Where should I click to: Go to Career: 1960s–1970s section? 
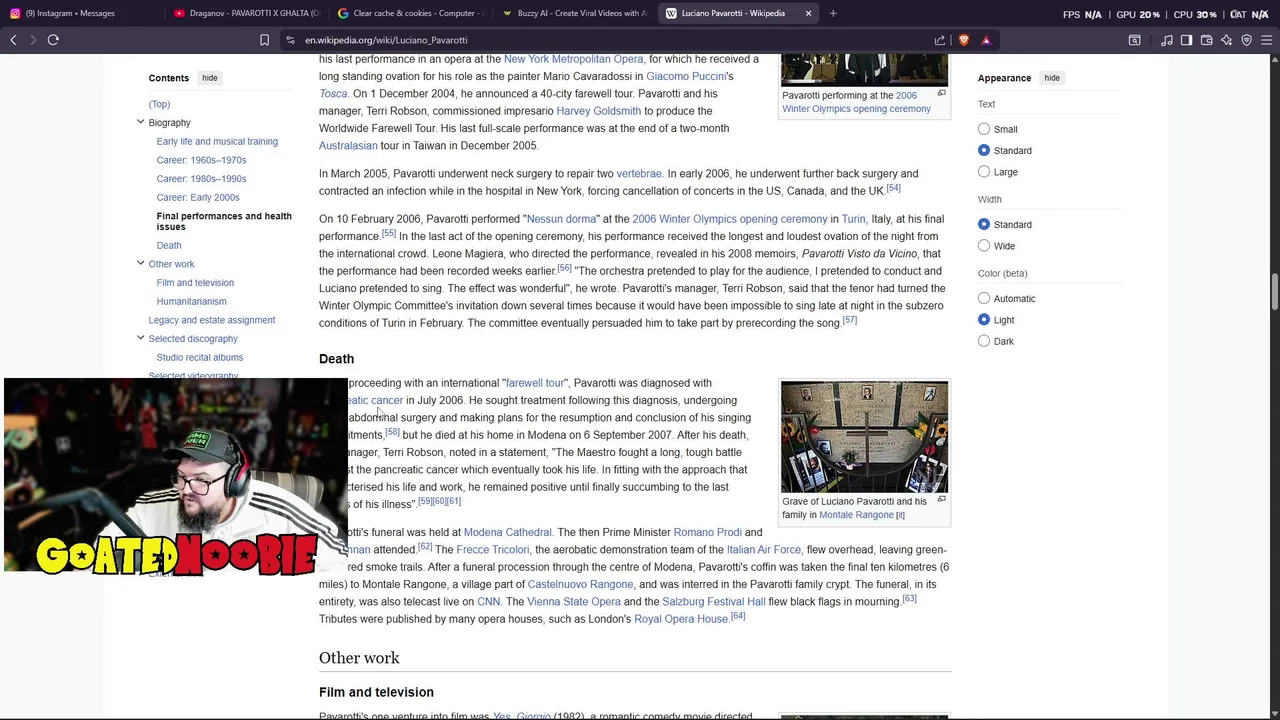(201, 160)
